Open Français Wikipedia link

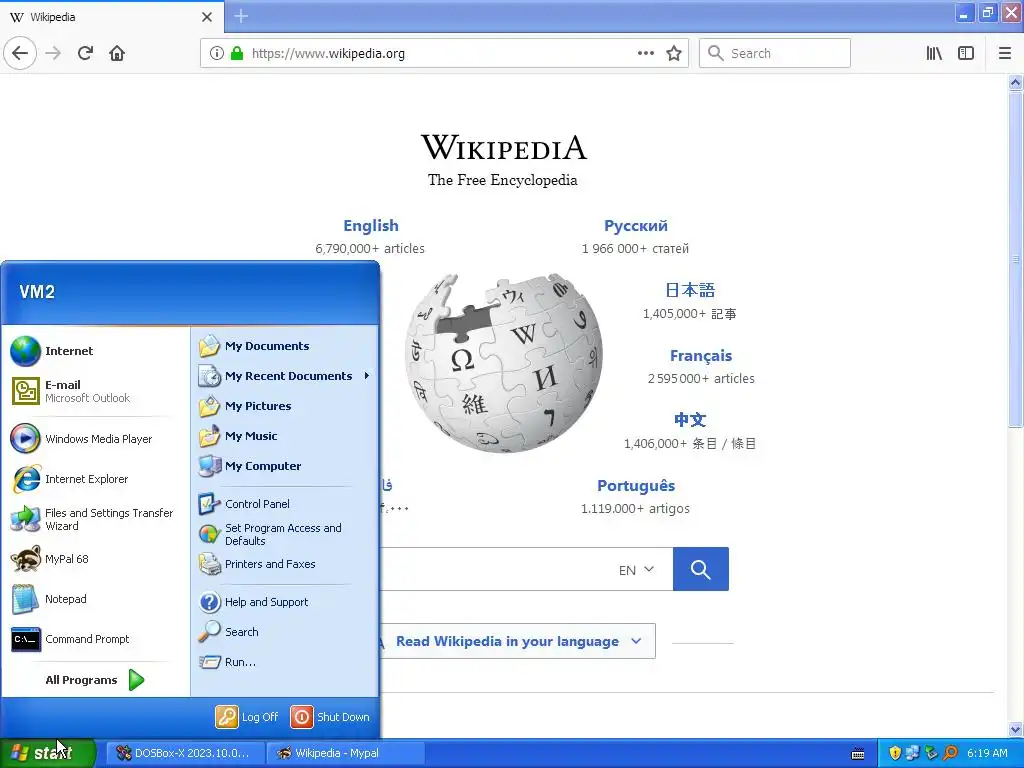click(701, 356)
